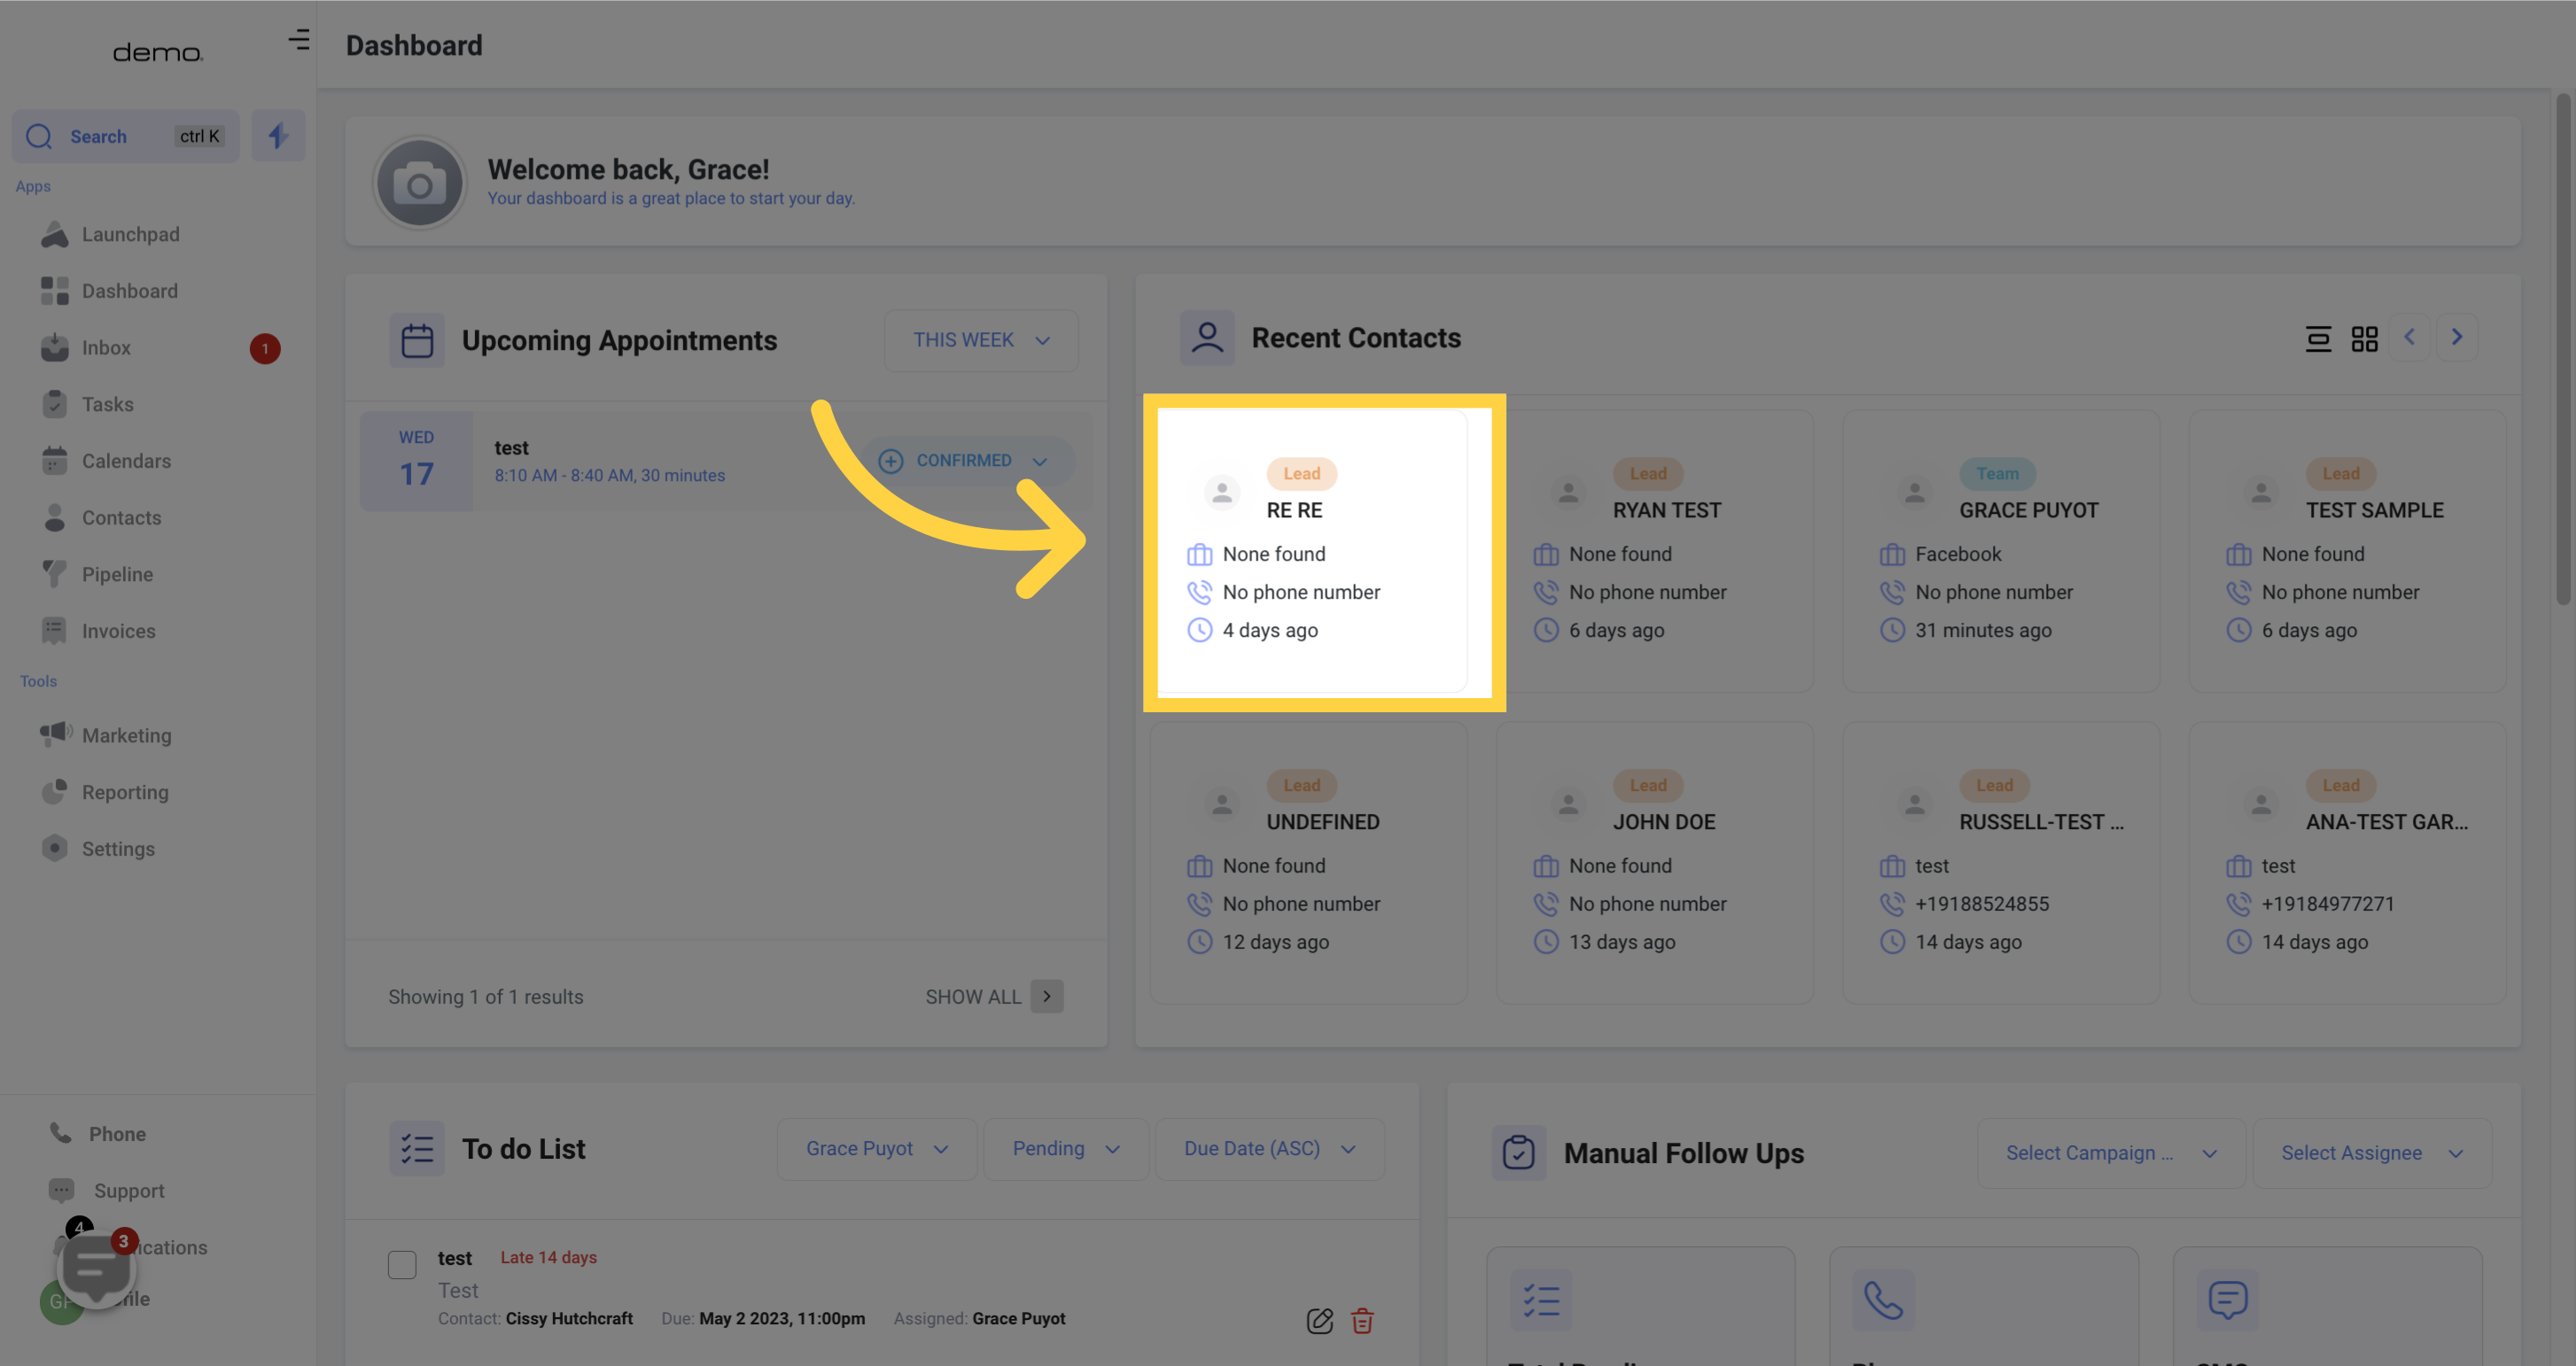The width and height of the screenshot is (2576, 1366).
Task: Click phone number +19184977271
Action: click(x=2328, y=904)
